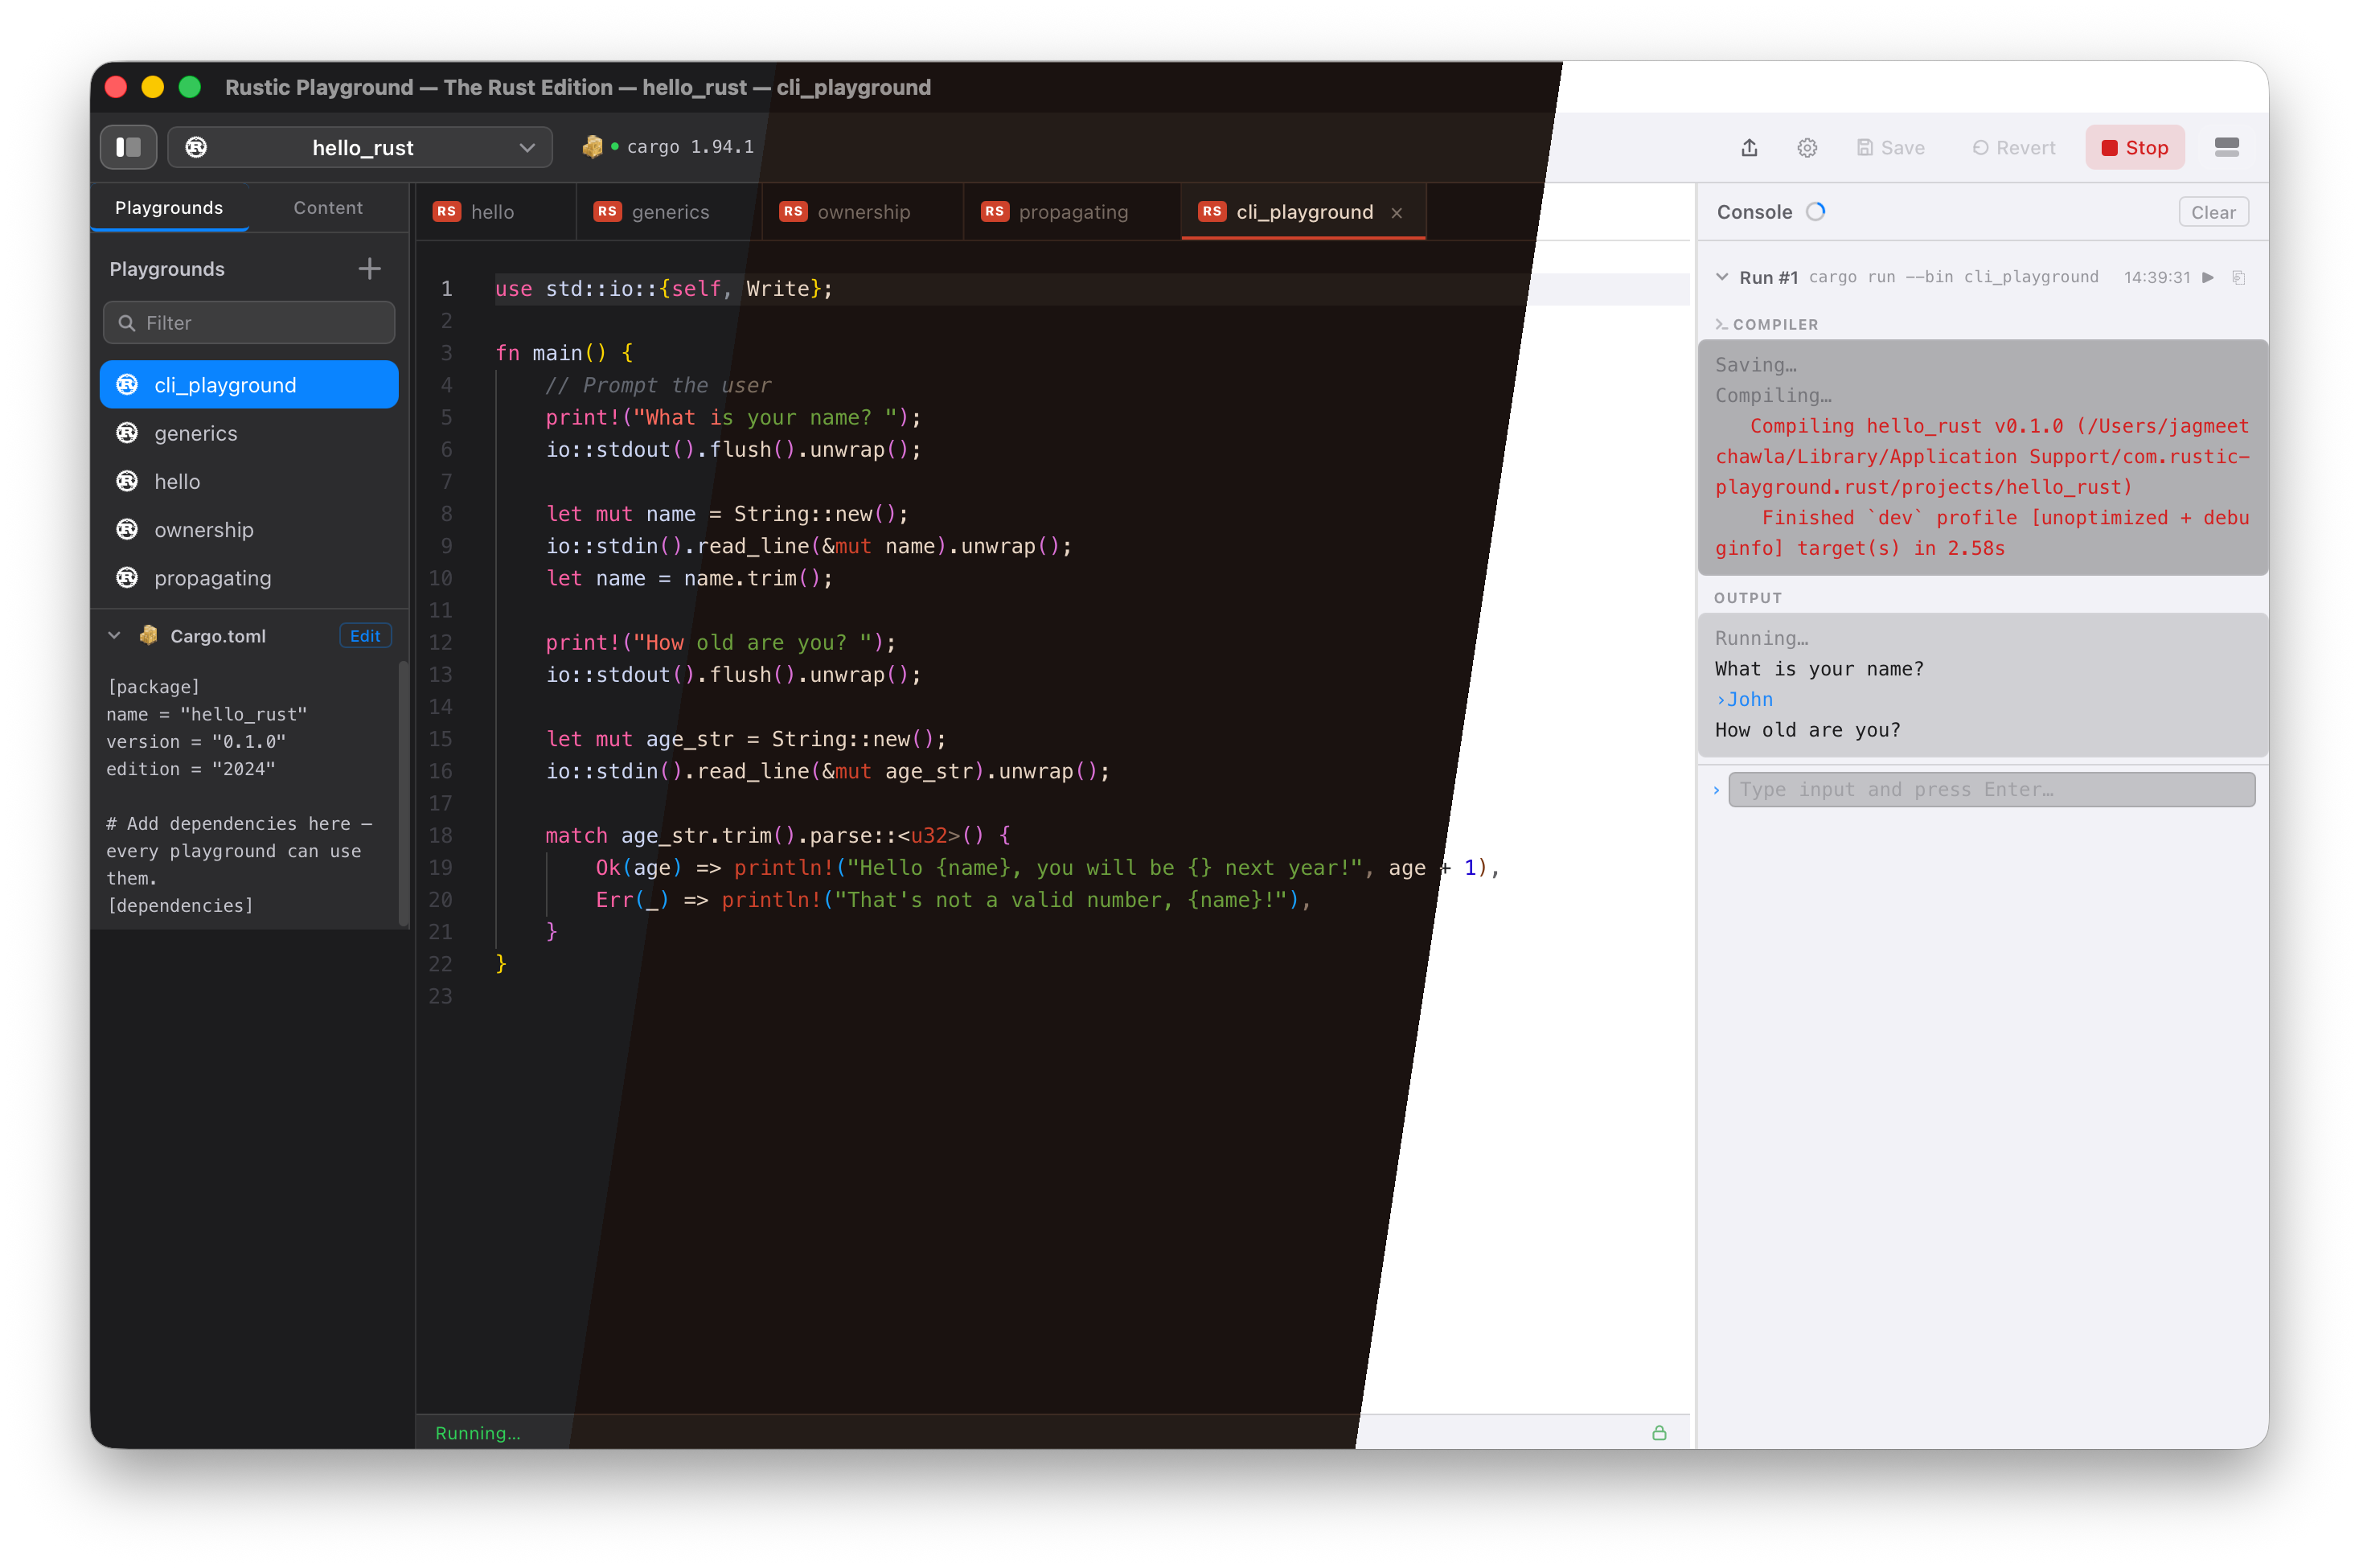This screenshot has width=2359, height=1568.
Task: Clear the console output
Action: click(x=2213, y=211)
